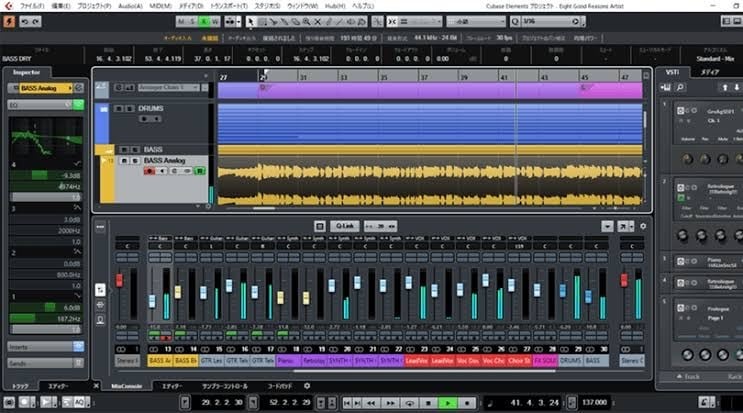Open the Hub(H) menu

pos(335,6)
